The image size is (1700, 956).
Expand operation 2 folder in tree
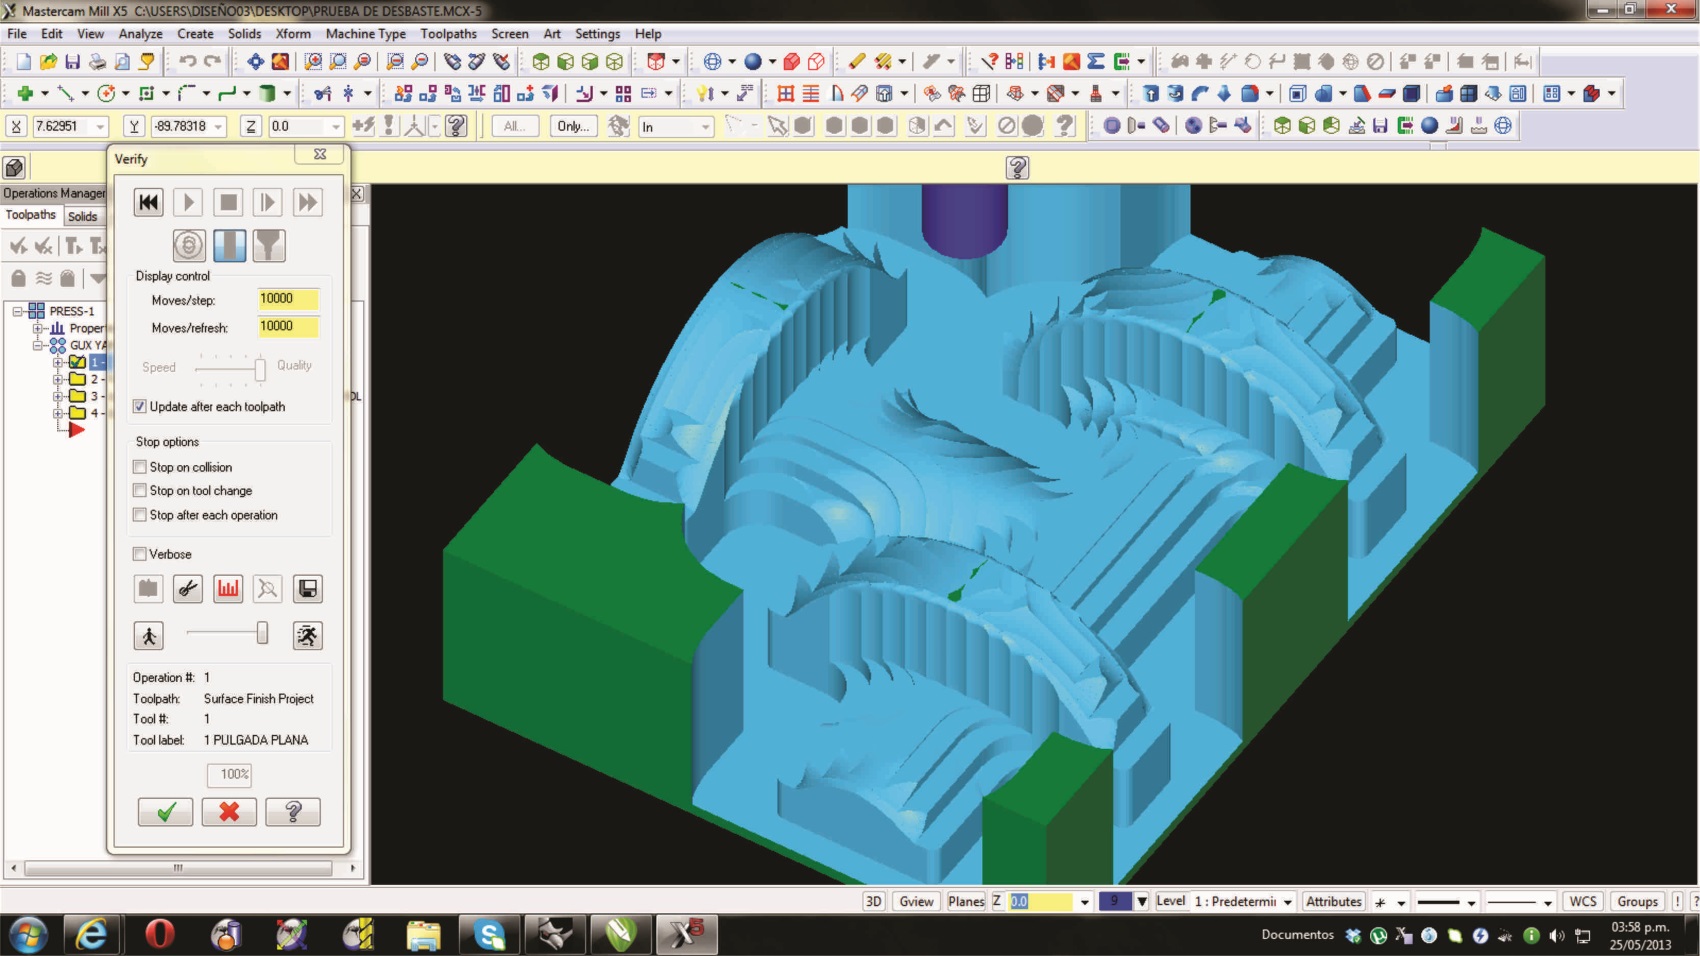coord(58,379)
